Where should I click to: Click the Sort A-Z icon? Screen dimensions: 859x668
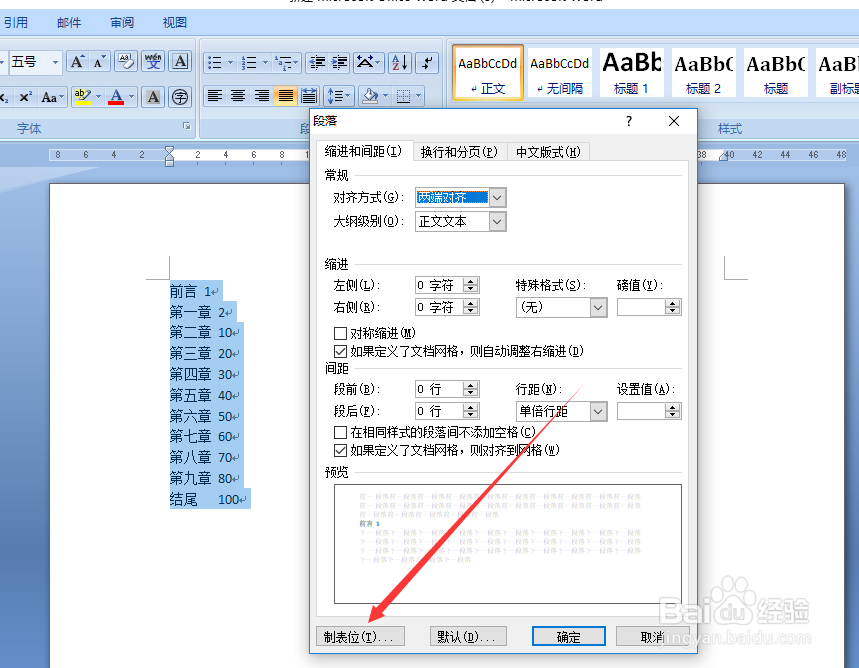[400, 63]
